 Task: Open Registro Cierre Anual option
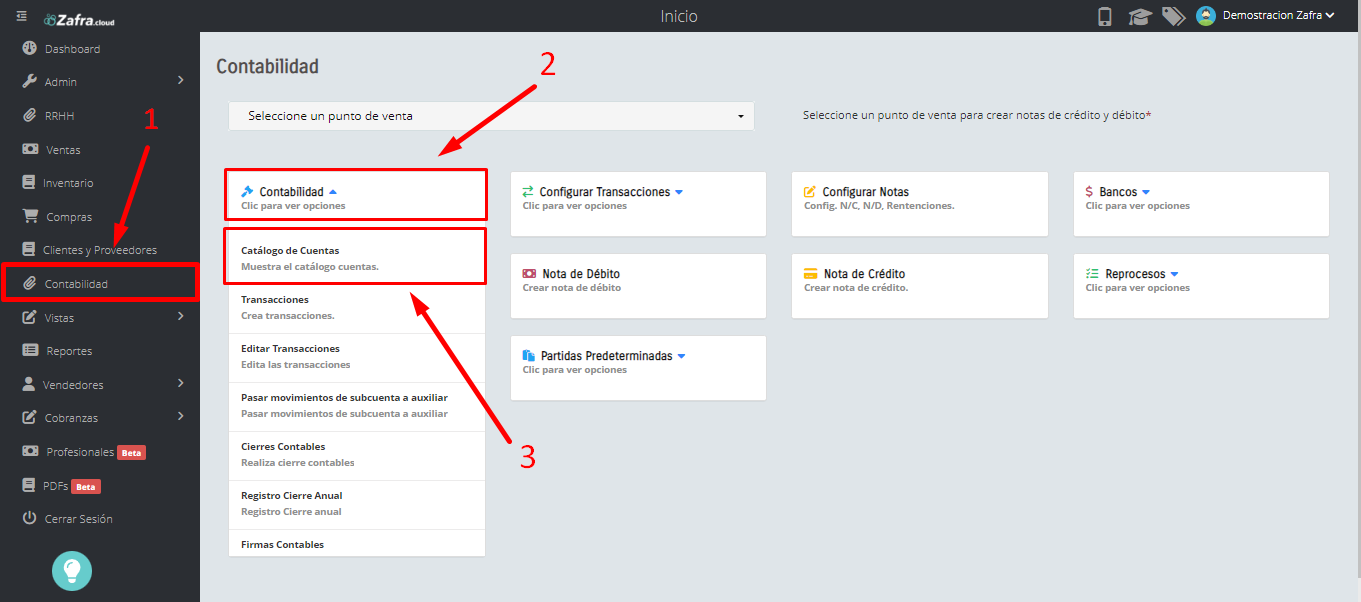357,503
